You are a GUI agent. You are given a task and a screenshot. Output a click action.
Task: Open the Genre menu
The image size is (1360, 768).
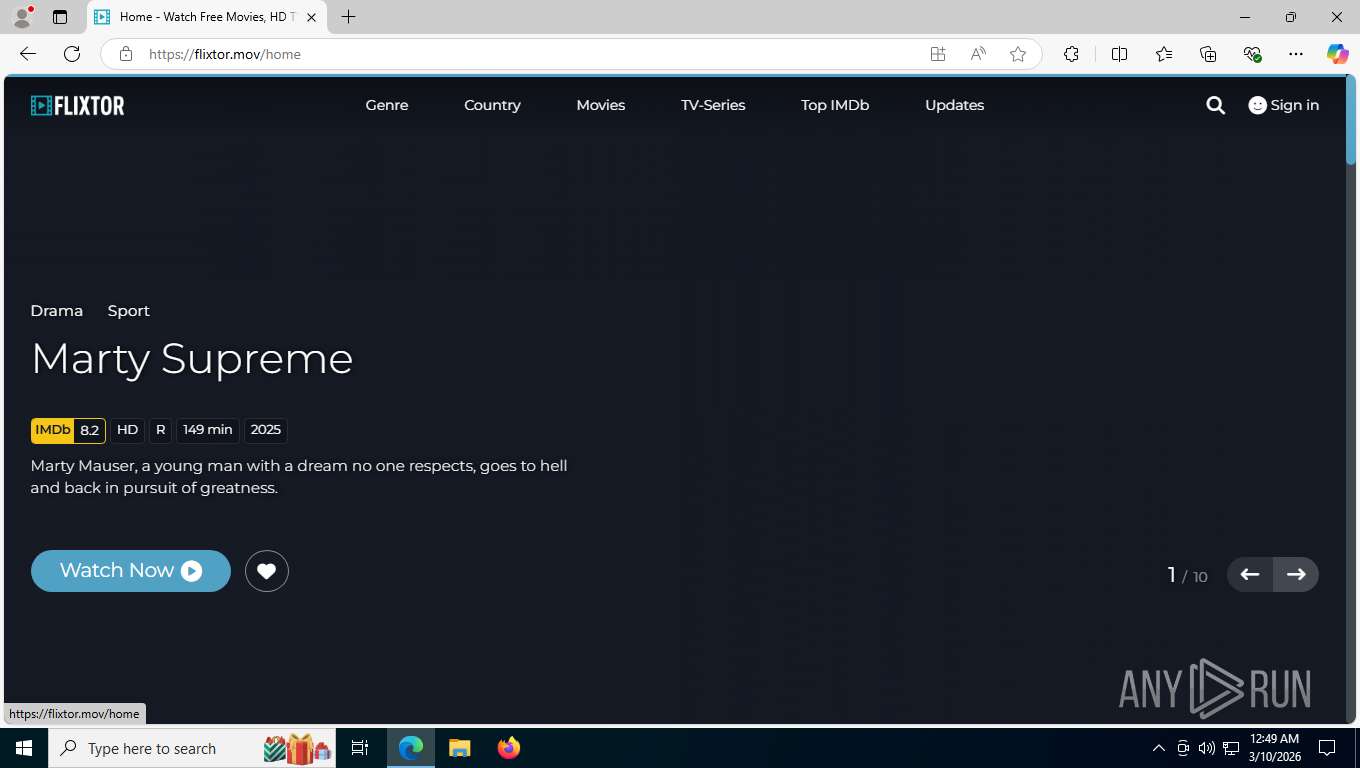(x=387, y=105)
